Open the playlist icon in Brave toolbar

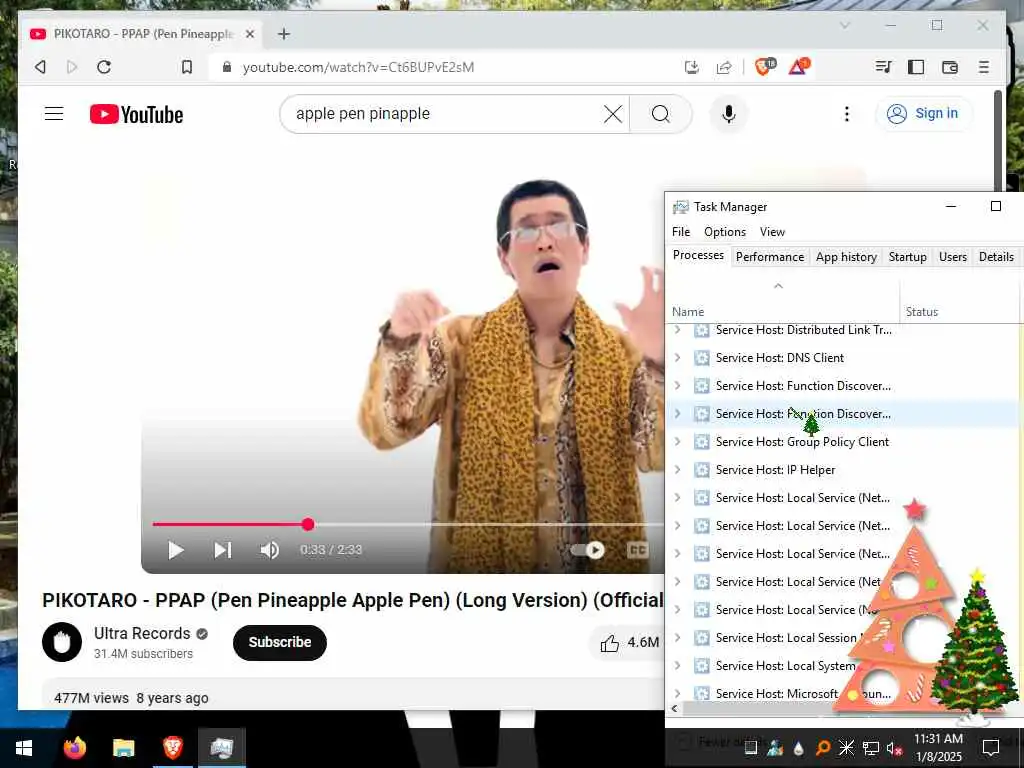tap(883, 67)
